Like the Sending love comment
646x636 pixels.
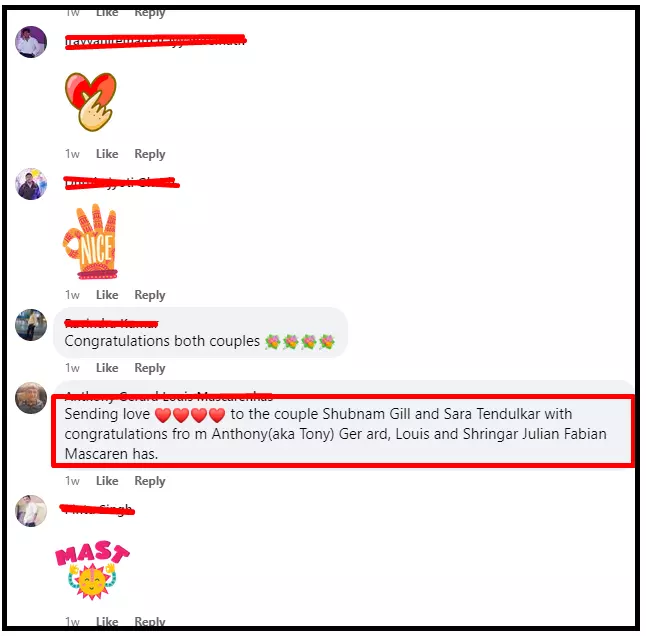pos(107,481)
